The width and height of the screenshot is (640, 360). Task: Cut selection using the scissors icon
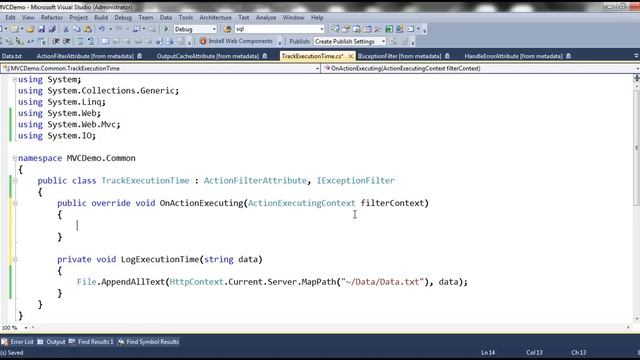click(66, 29)
